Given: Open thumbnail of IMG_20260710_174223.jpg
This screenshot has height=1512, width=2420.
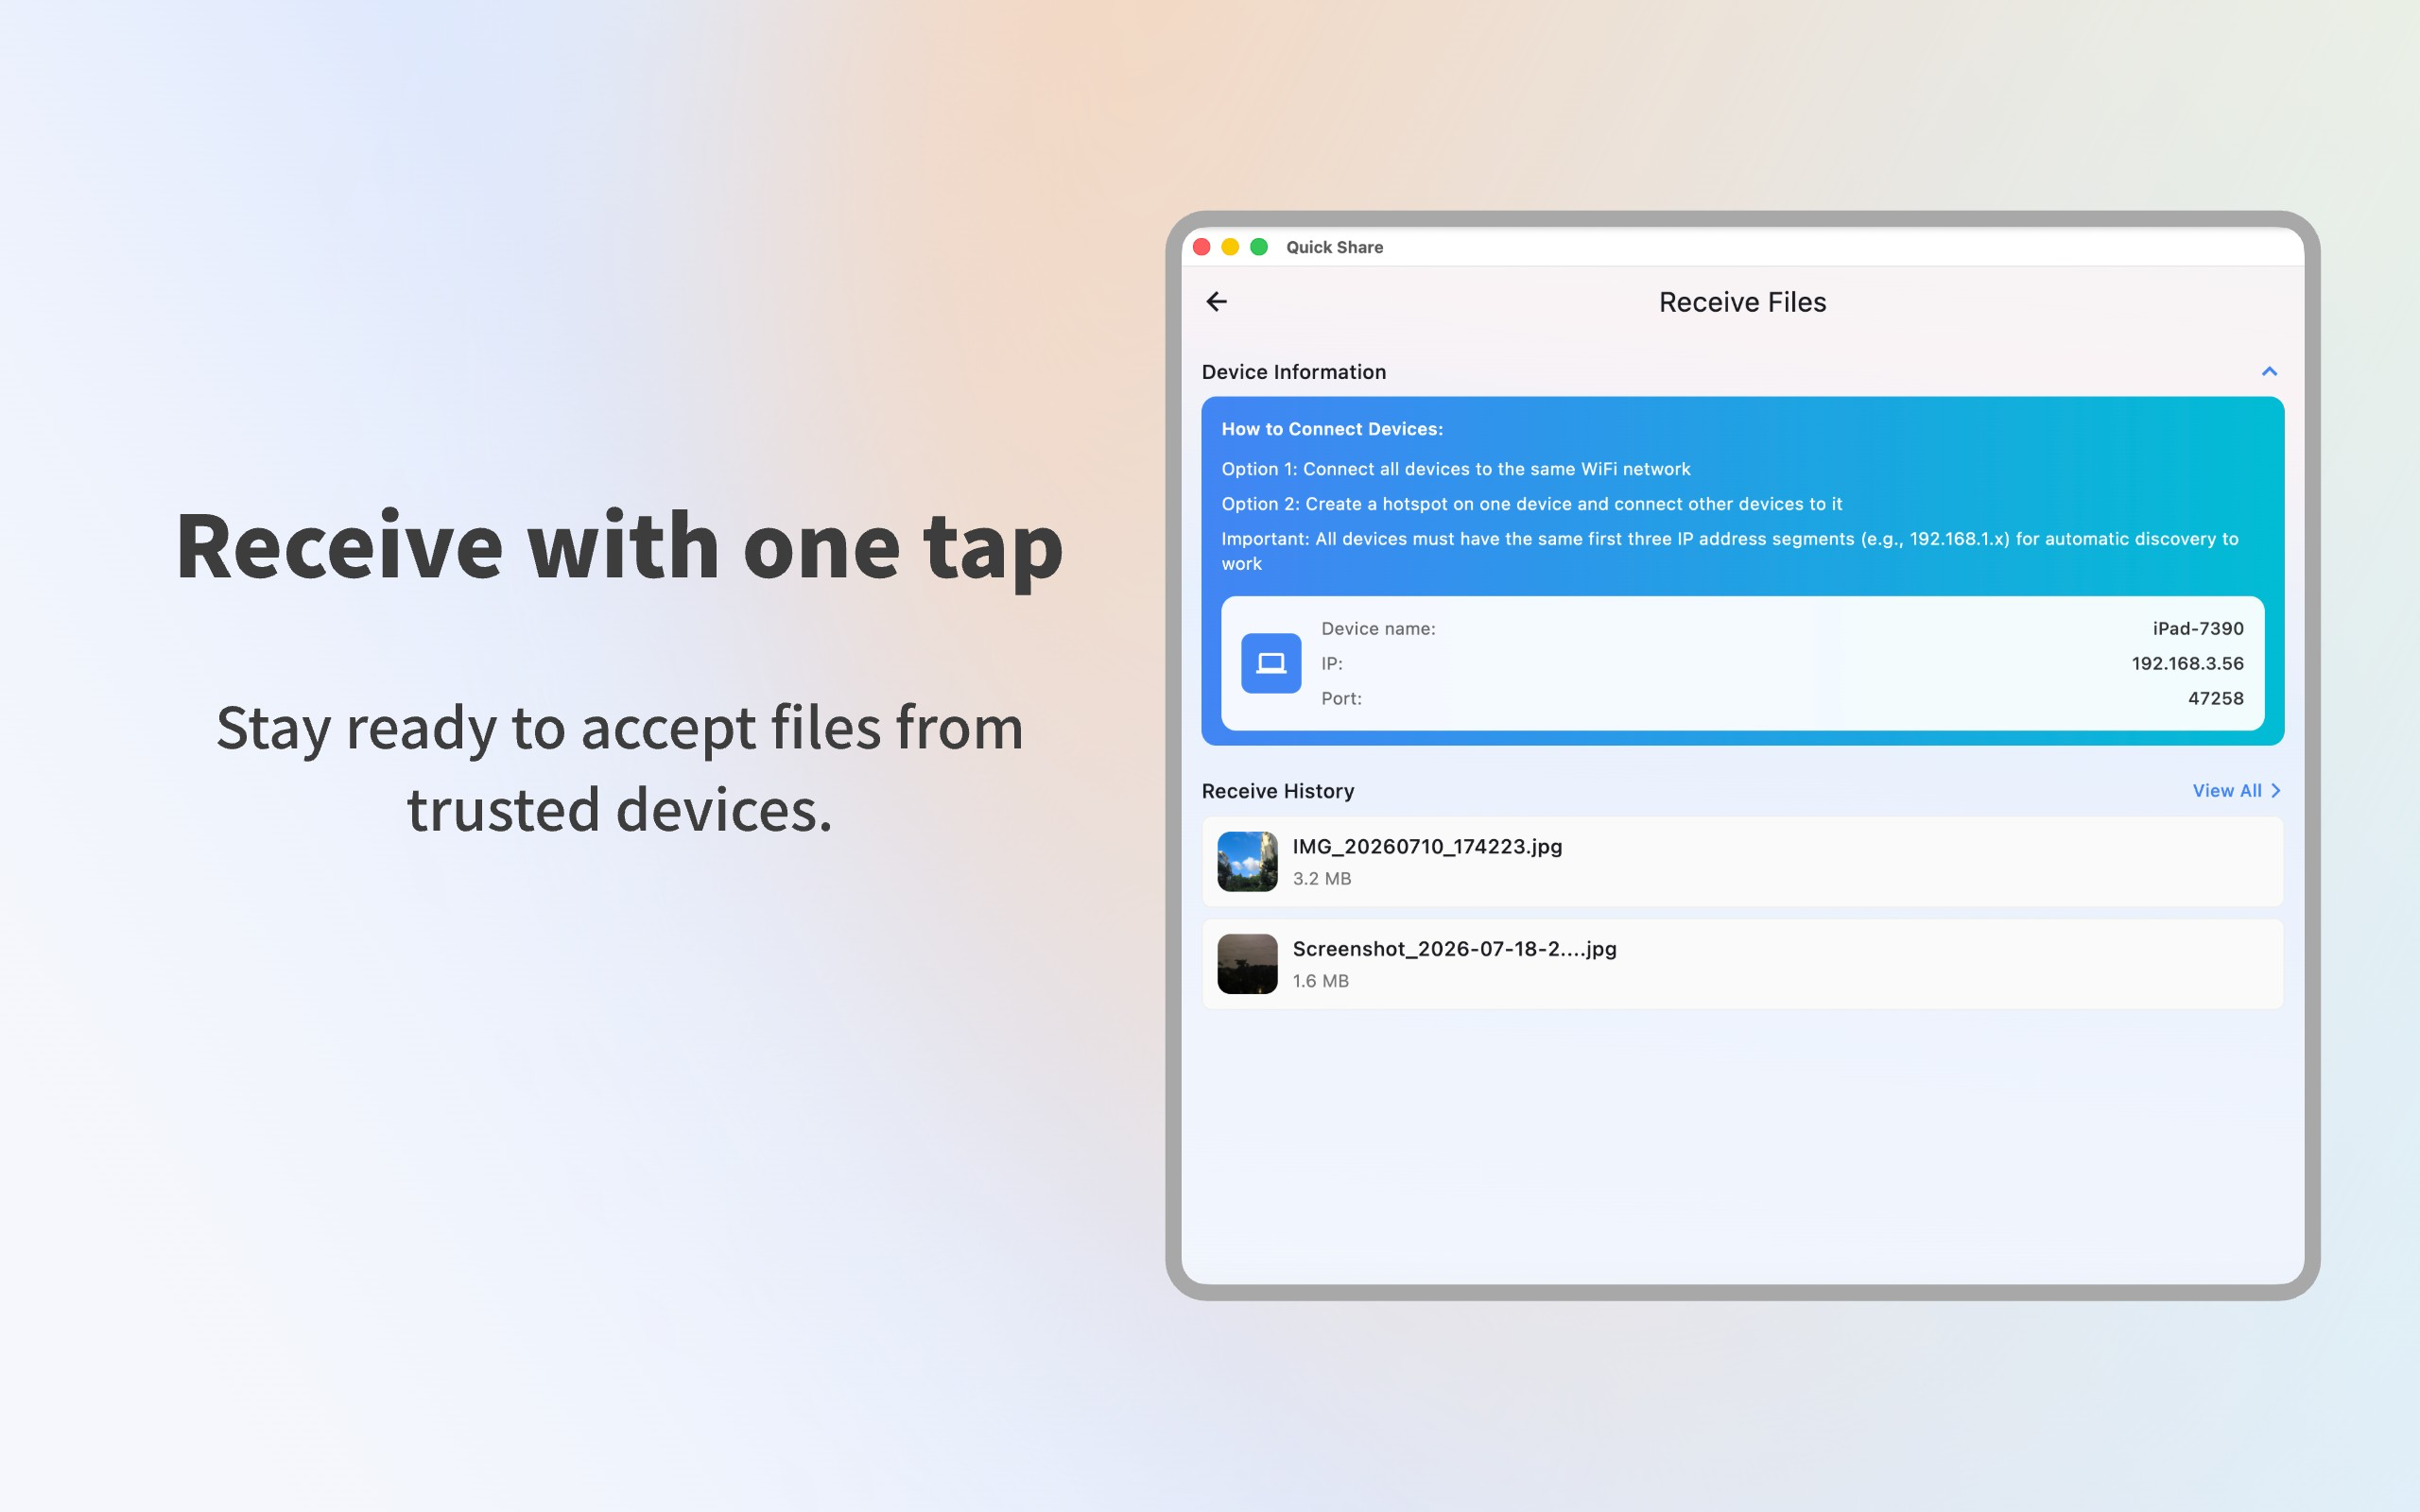Looking at the screenshot, I should tap(1247, 861).
